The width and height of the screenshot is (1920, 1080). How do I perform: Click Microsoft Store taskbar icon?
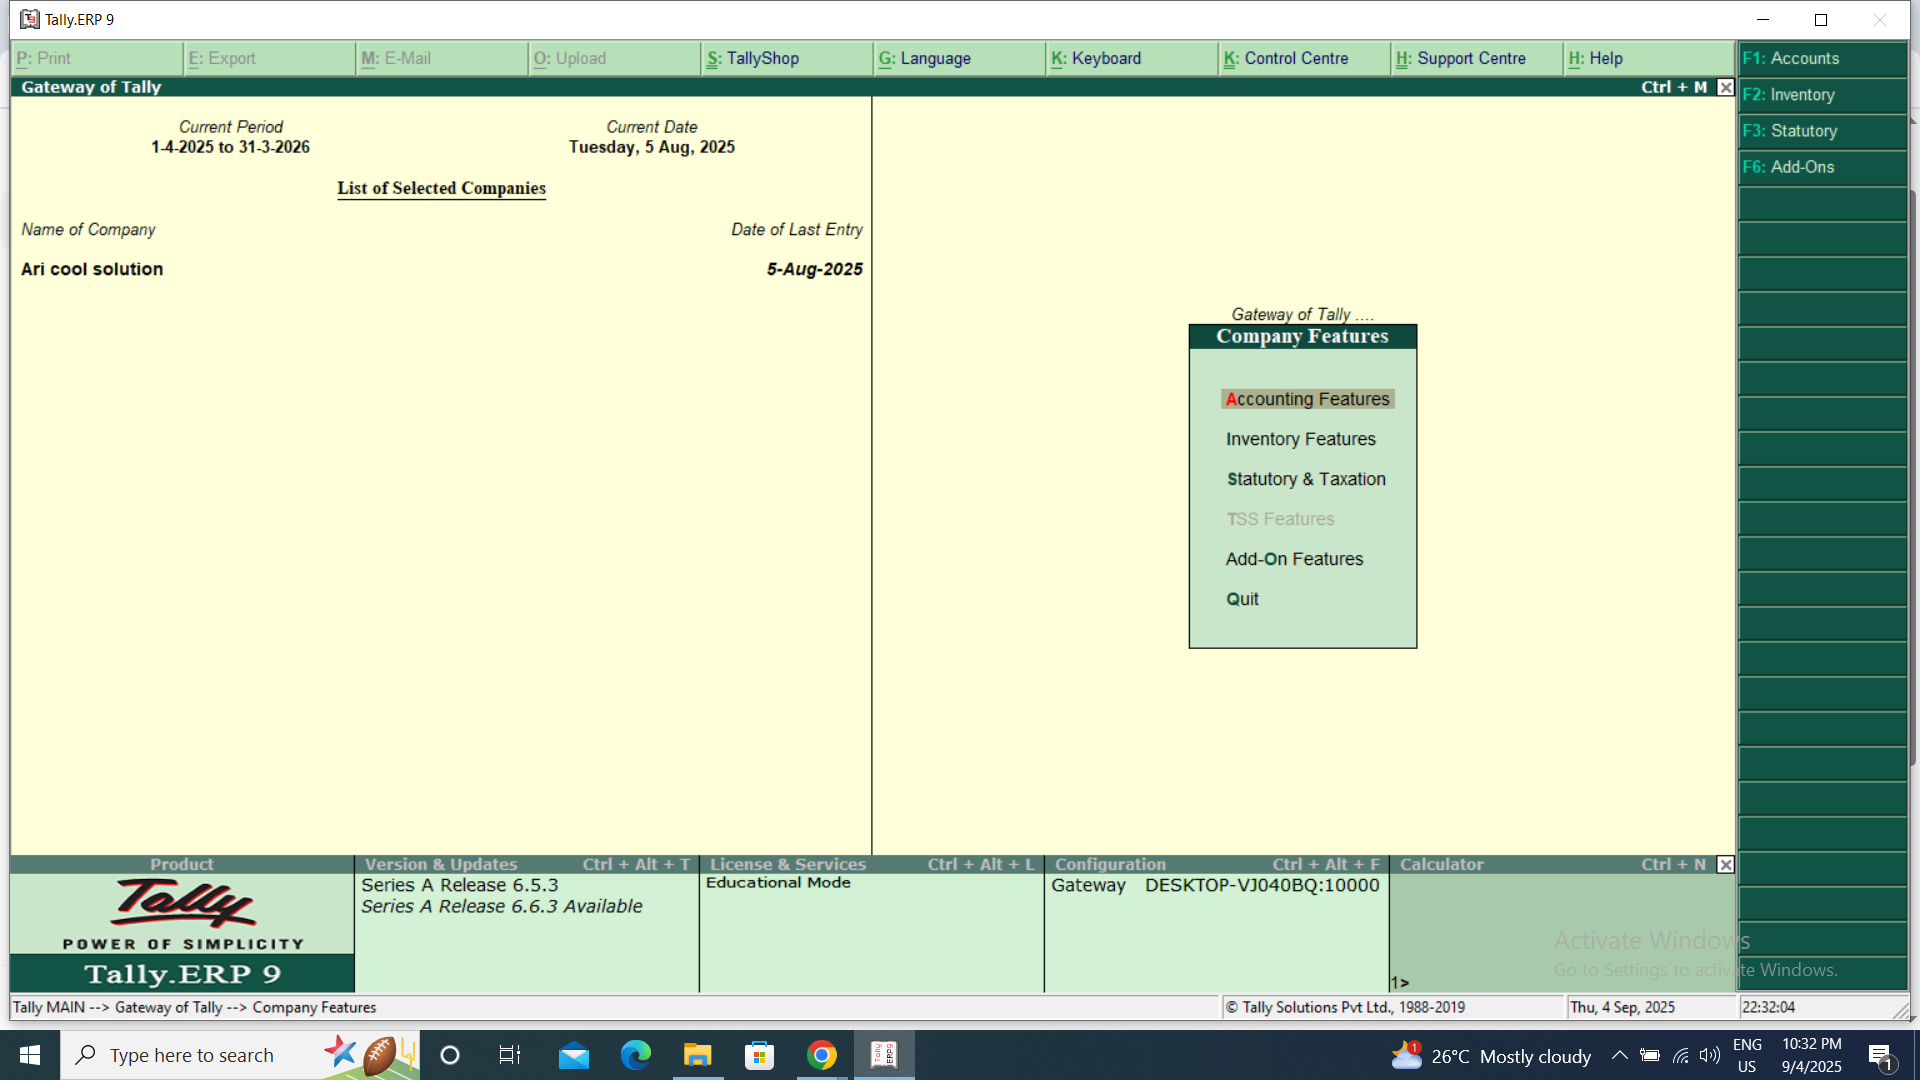tap(759, 1055)
